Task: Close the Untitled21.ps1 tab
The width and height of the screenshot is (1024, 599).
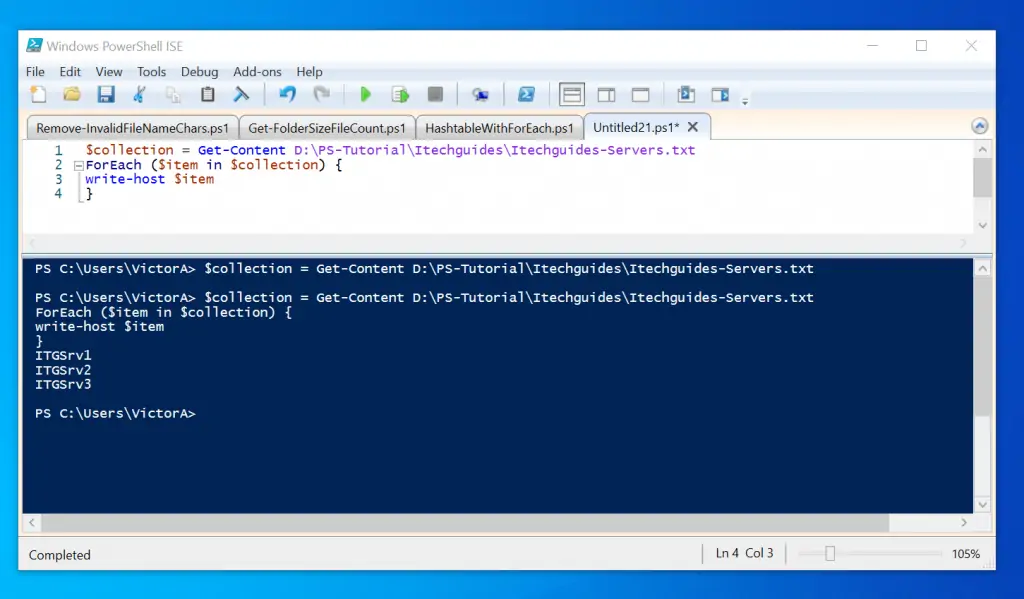Action: click(x=693, y=127)
